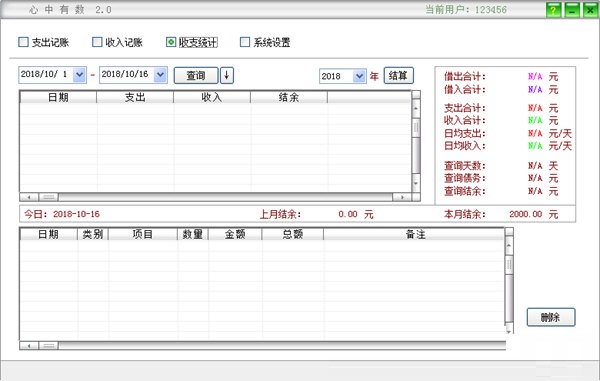Click the 心中有数 2.0 title text
The height and width of the screenshot is (381, 600).
[70, 10]
